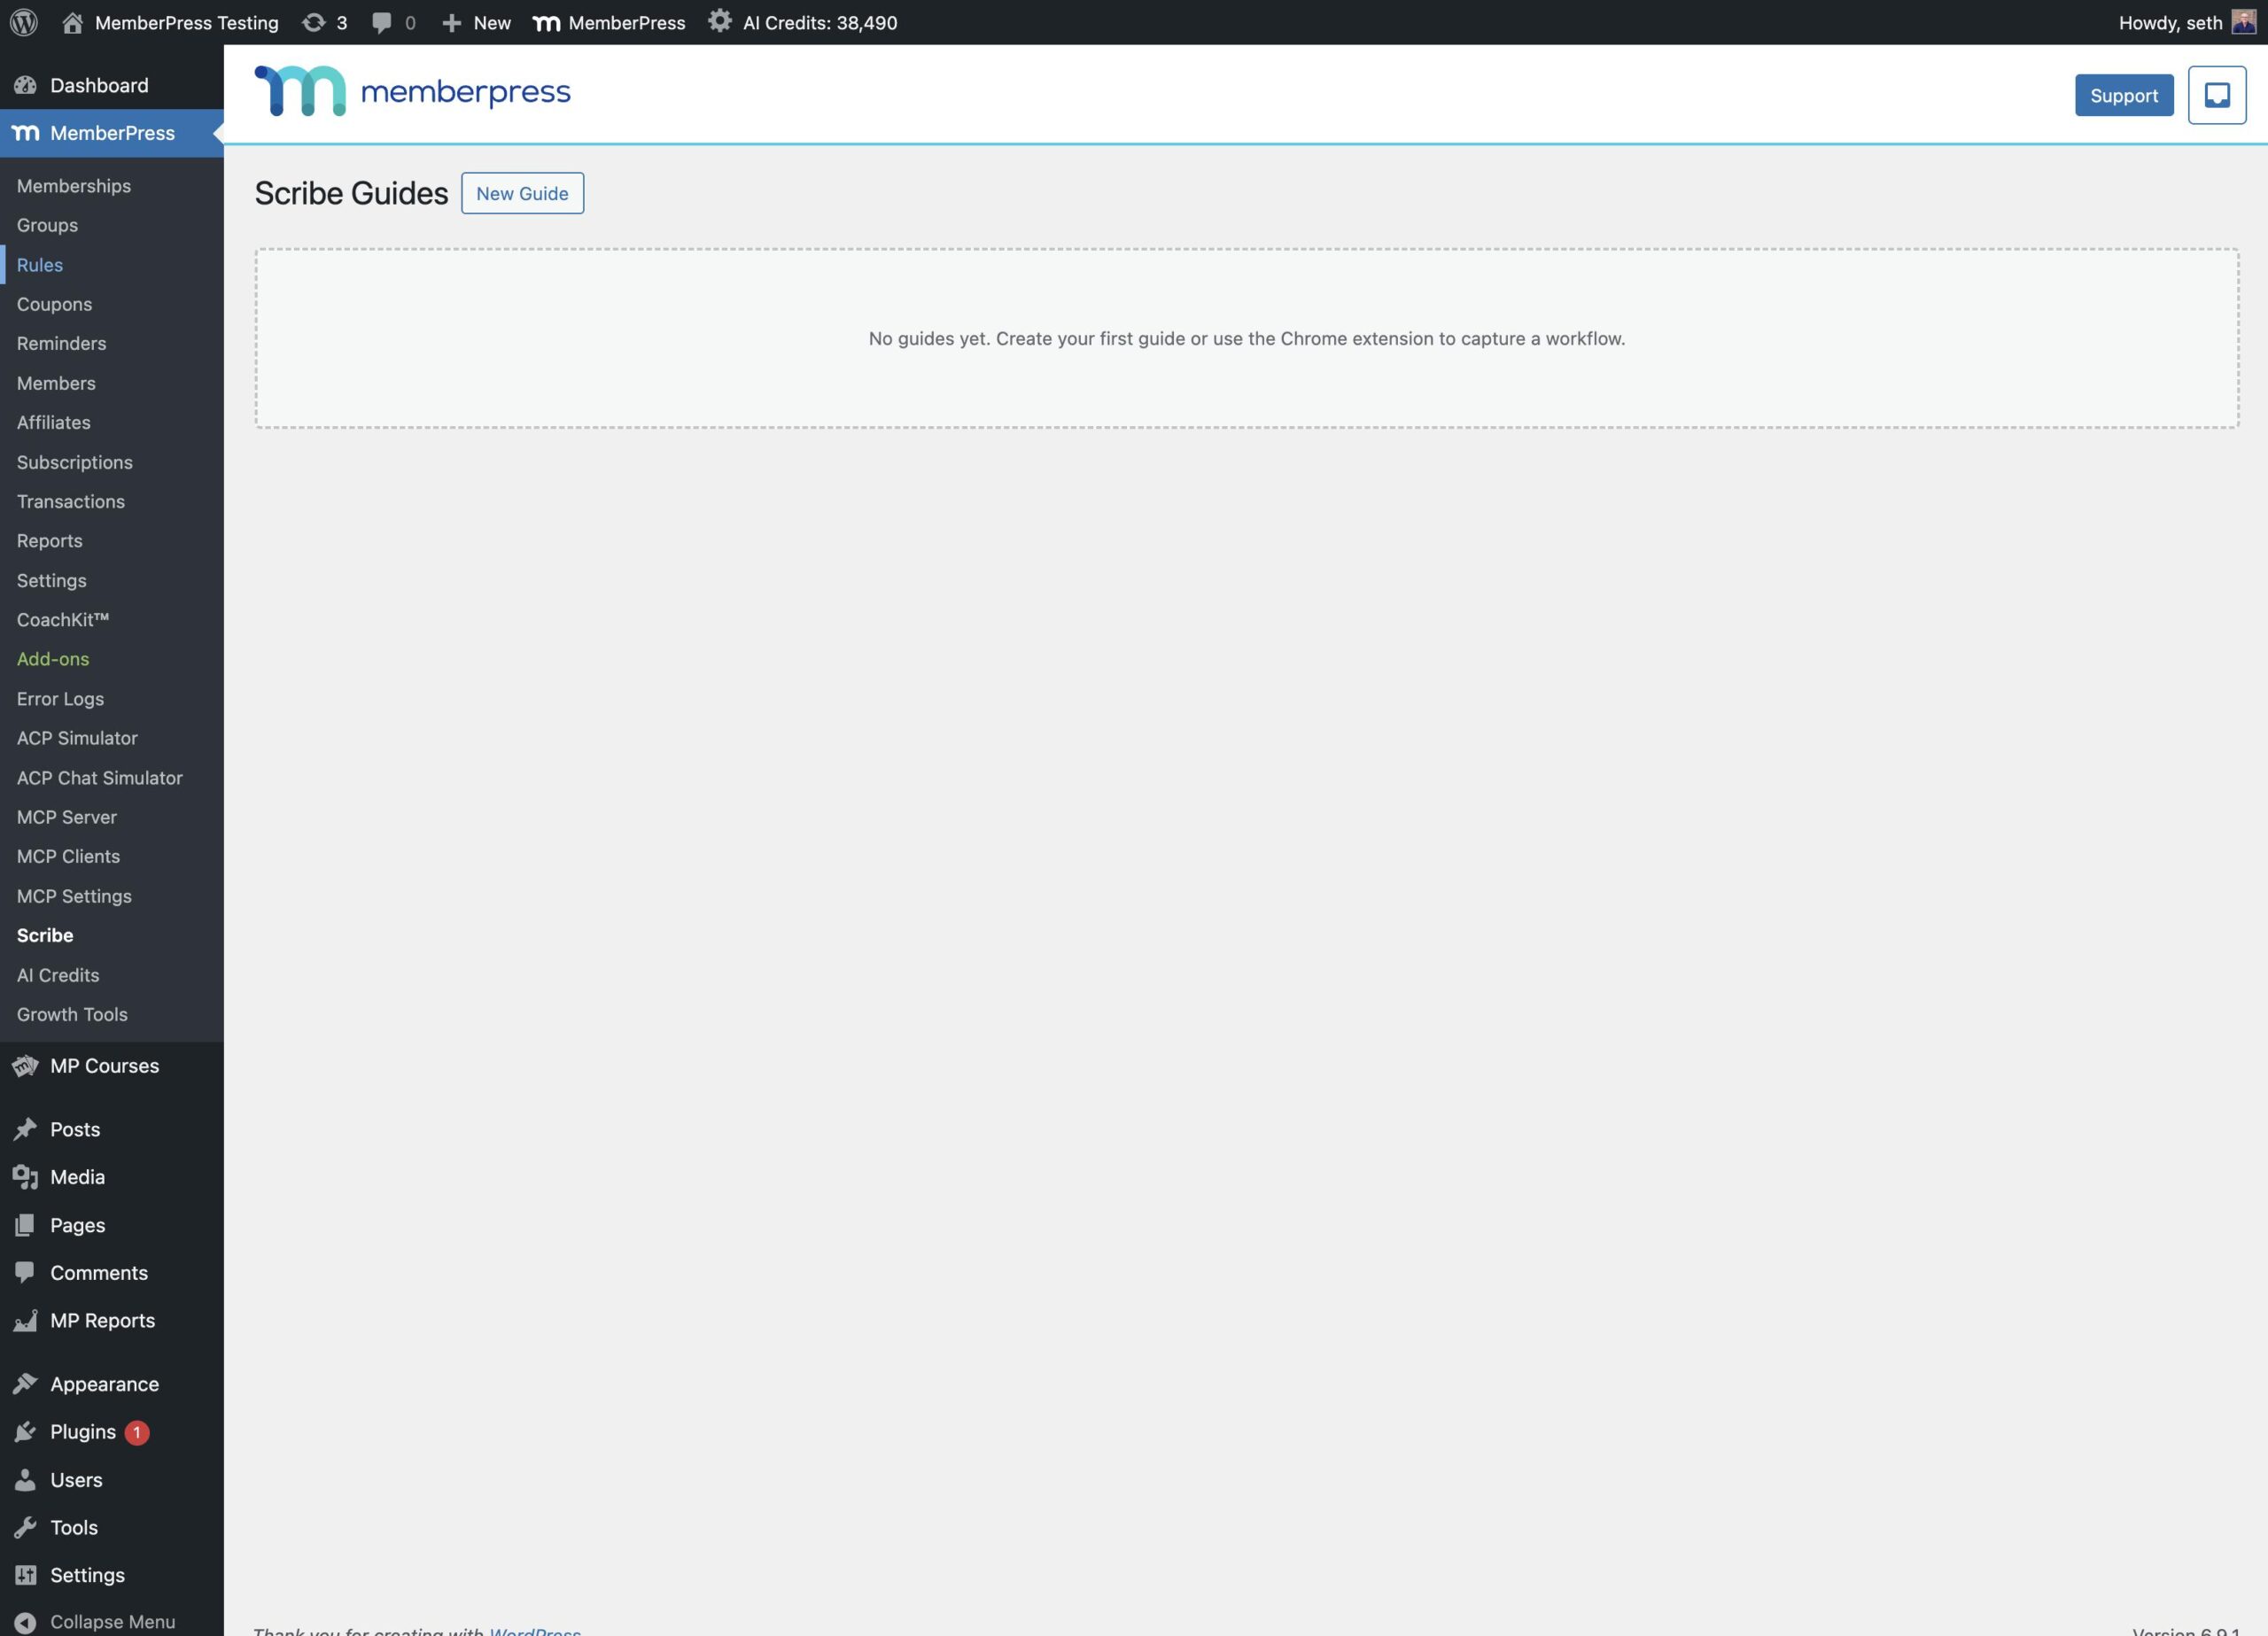Click the Plugins plug icon

pos(25,1432)
